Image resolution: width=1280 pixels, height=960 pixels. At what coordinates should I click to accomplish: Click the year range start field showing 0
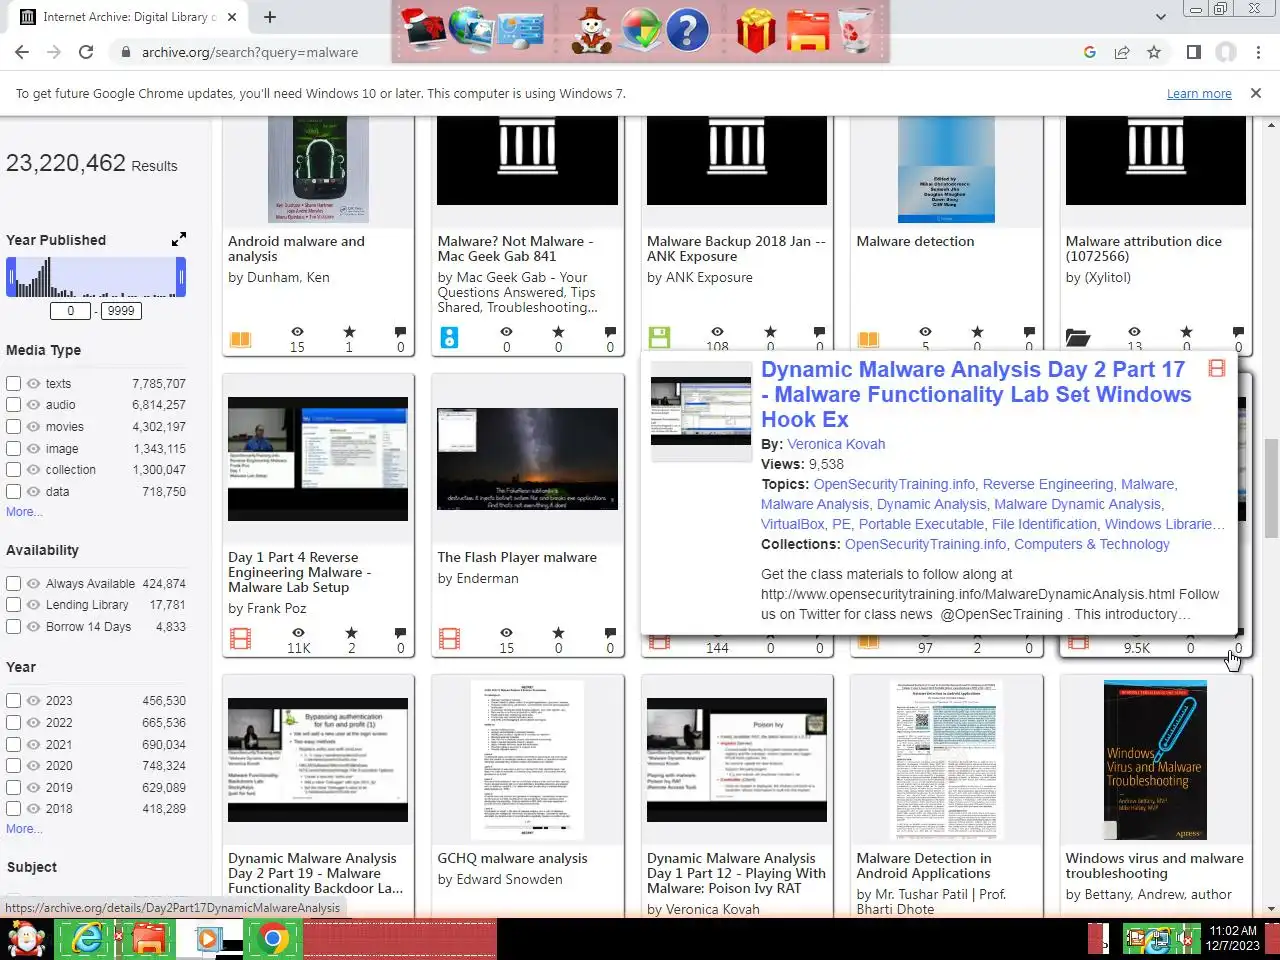point(71,311)
